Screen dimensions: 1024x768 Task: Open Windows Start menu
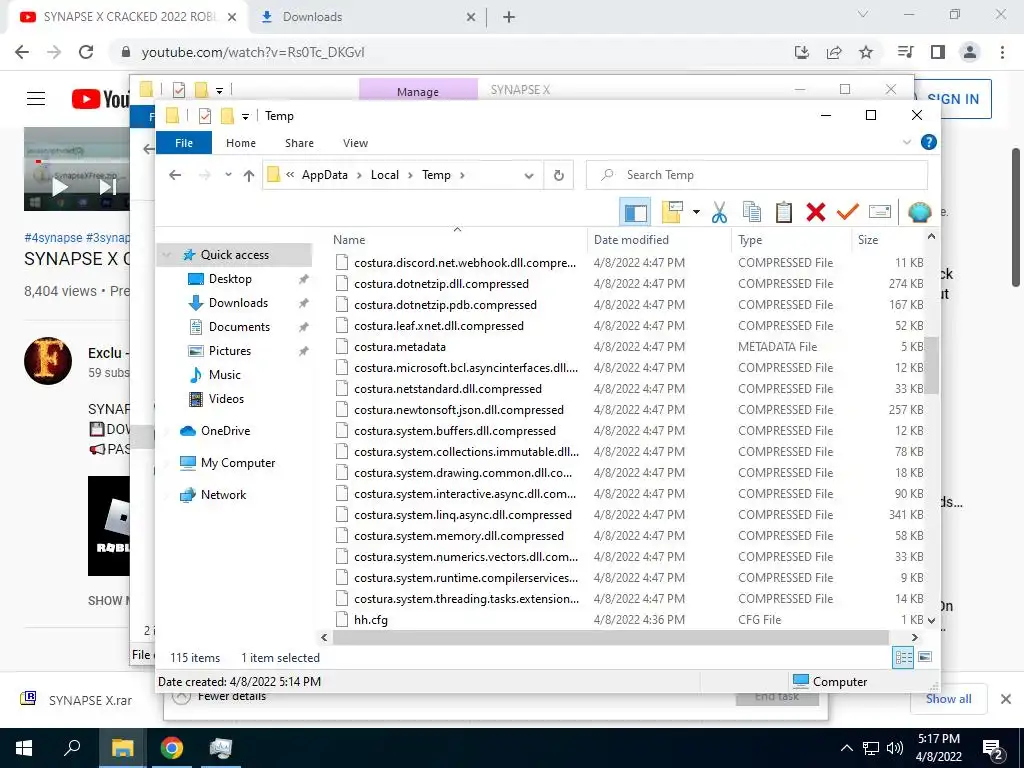point(24,748)
